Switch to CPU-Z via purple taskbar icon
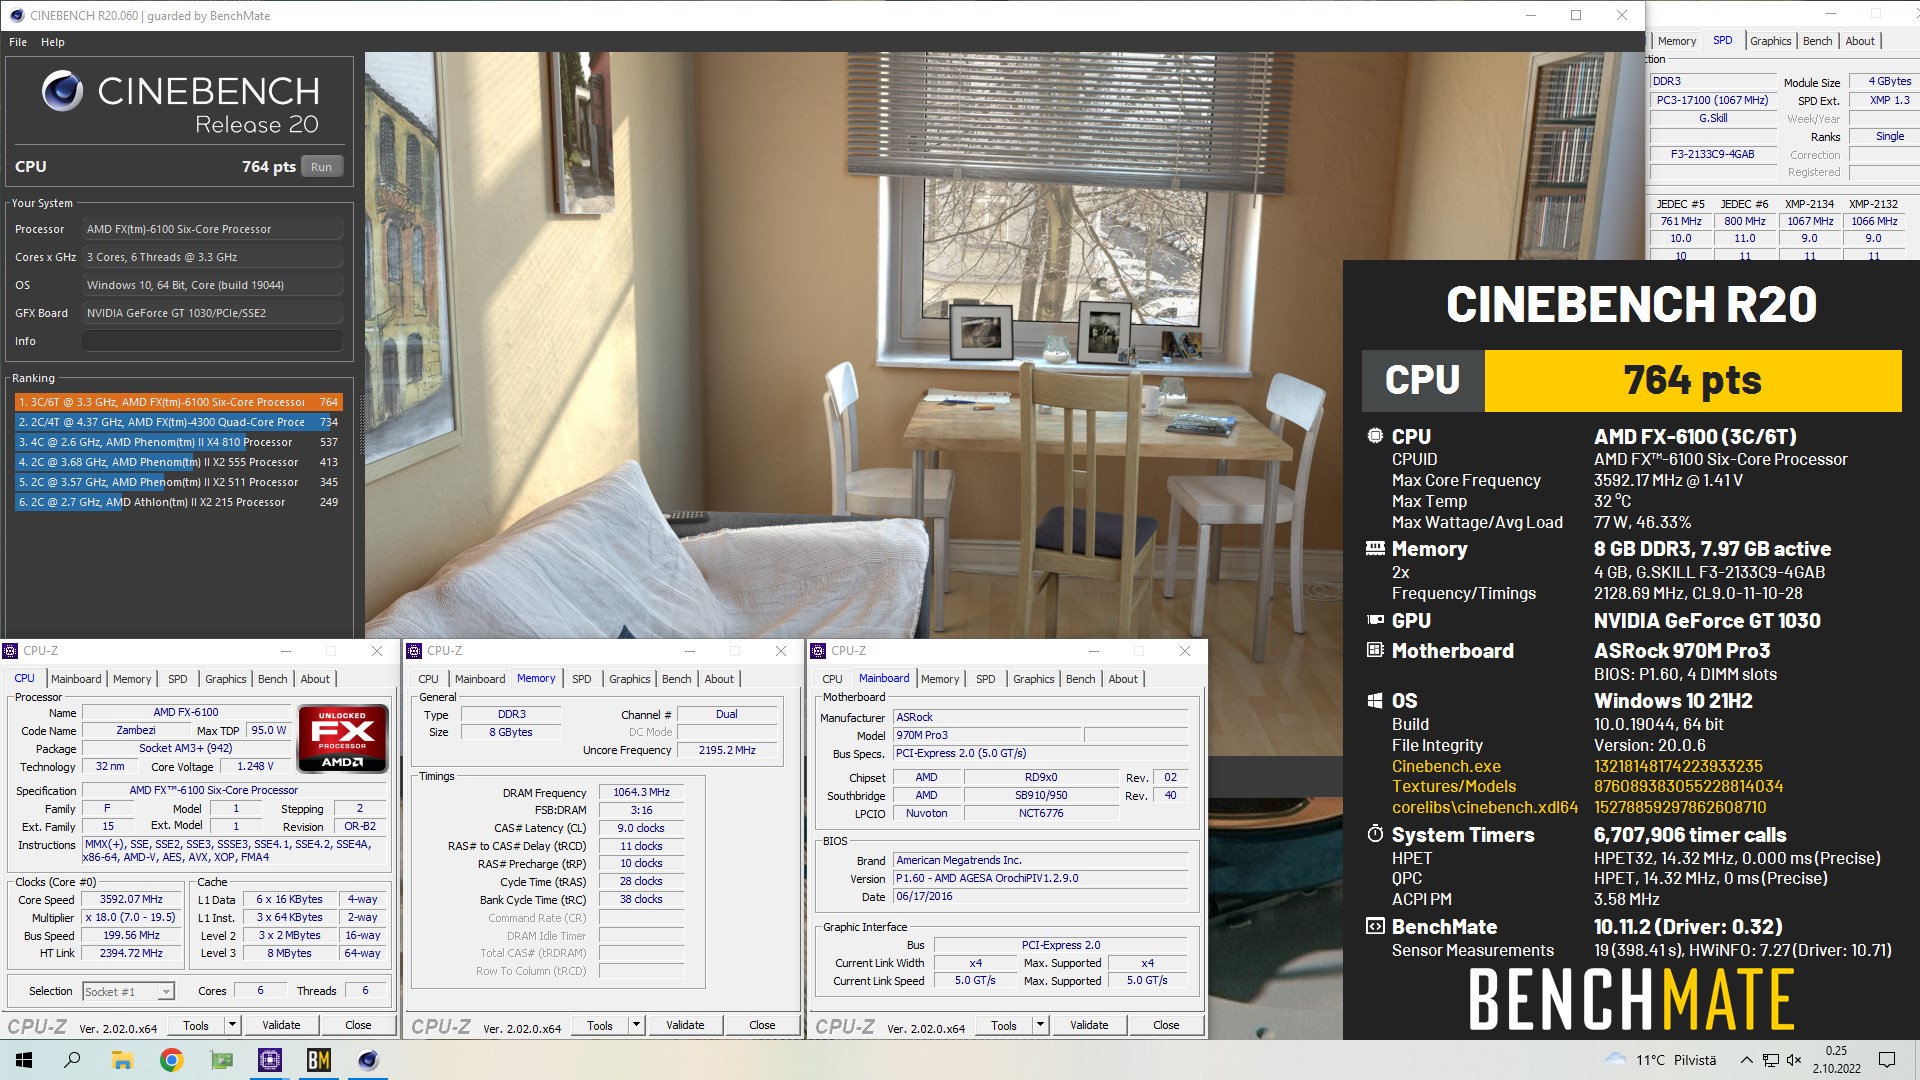 tap(270, 1060)
